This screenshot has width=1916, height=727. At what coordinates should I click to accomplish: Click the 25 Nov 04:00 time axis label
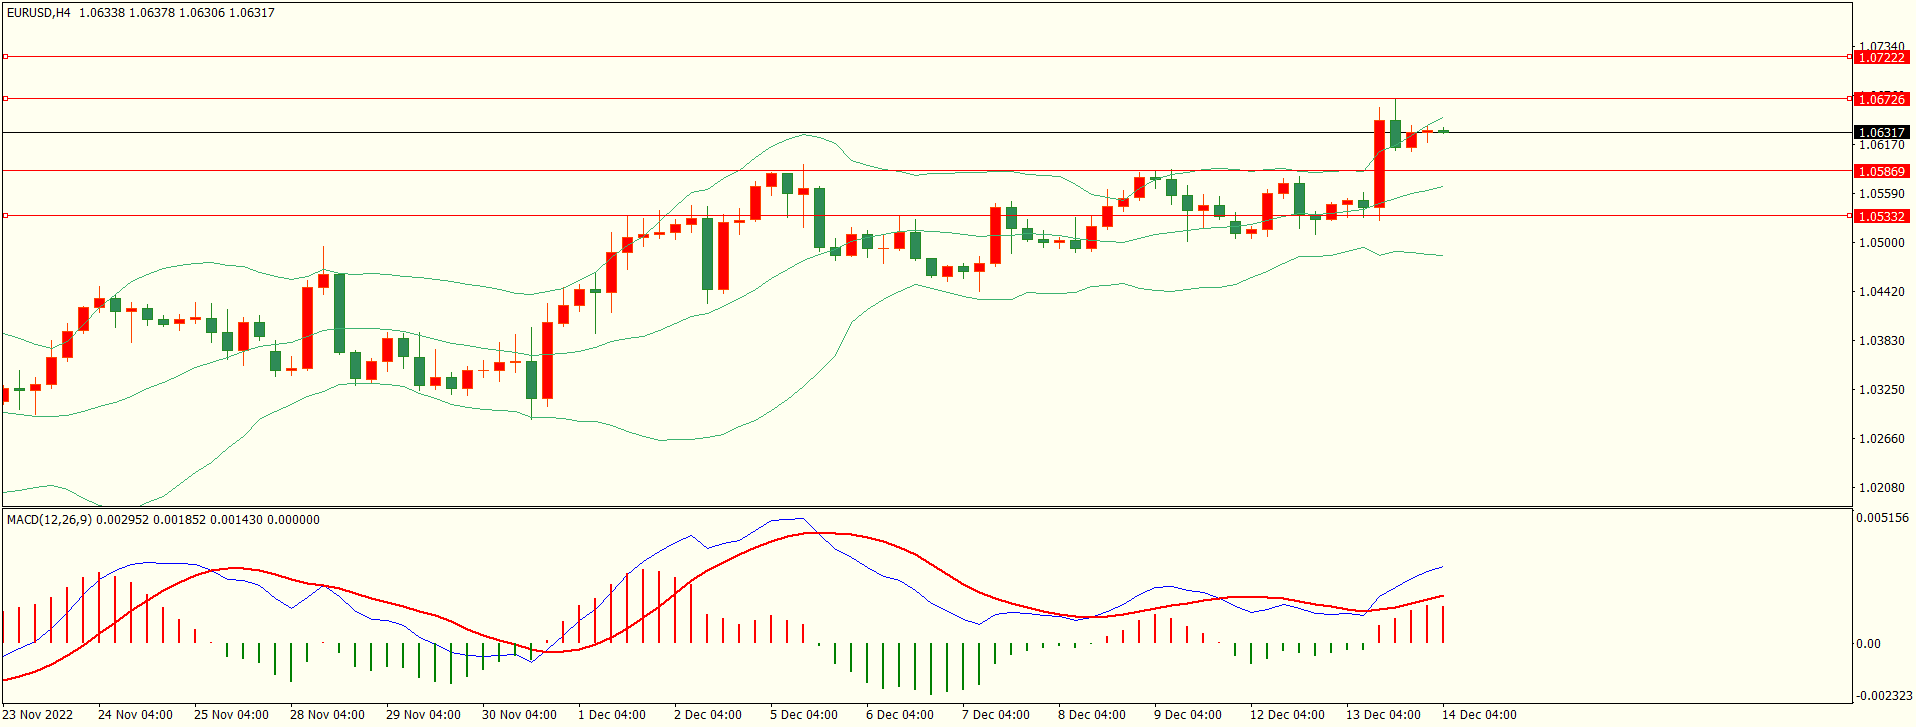point(231,715)
